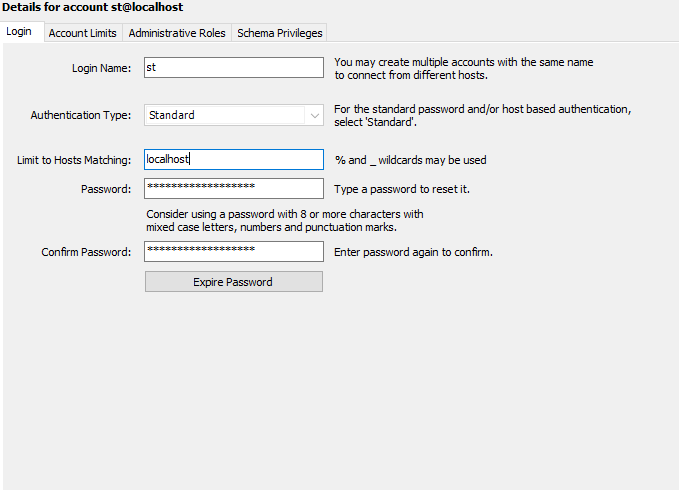Focus the Limit to Hosts Matching field
679x490 pixels.
pyautogui.click(x=234, y=160)
